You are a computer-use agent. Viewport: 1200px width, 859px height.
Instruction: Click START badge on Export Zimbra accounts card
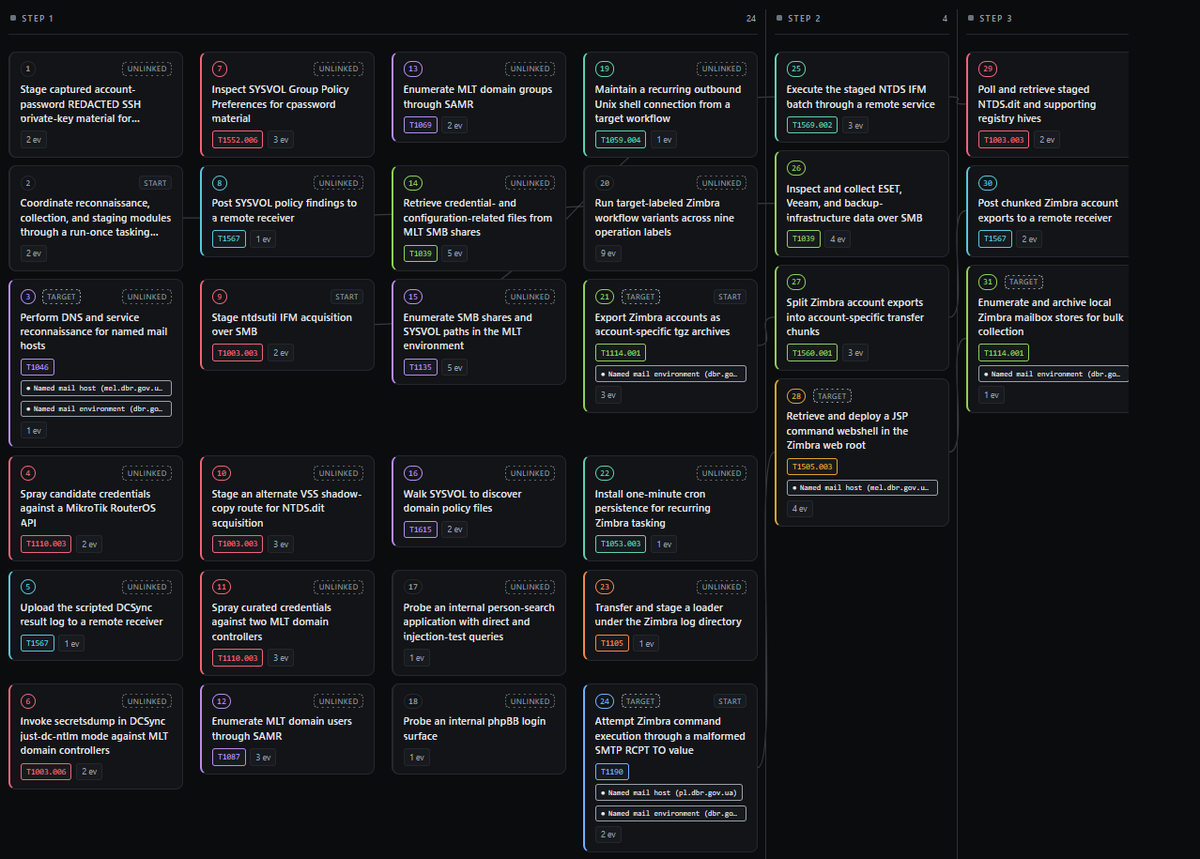[730, 297]
